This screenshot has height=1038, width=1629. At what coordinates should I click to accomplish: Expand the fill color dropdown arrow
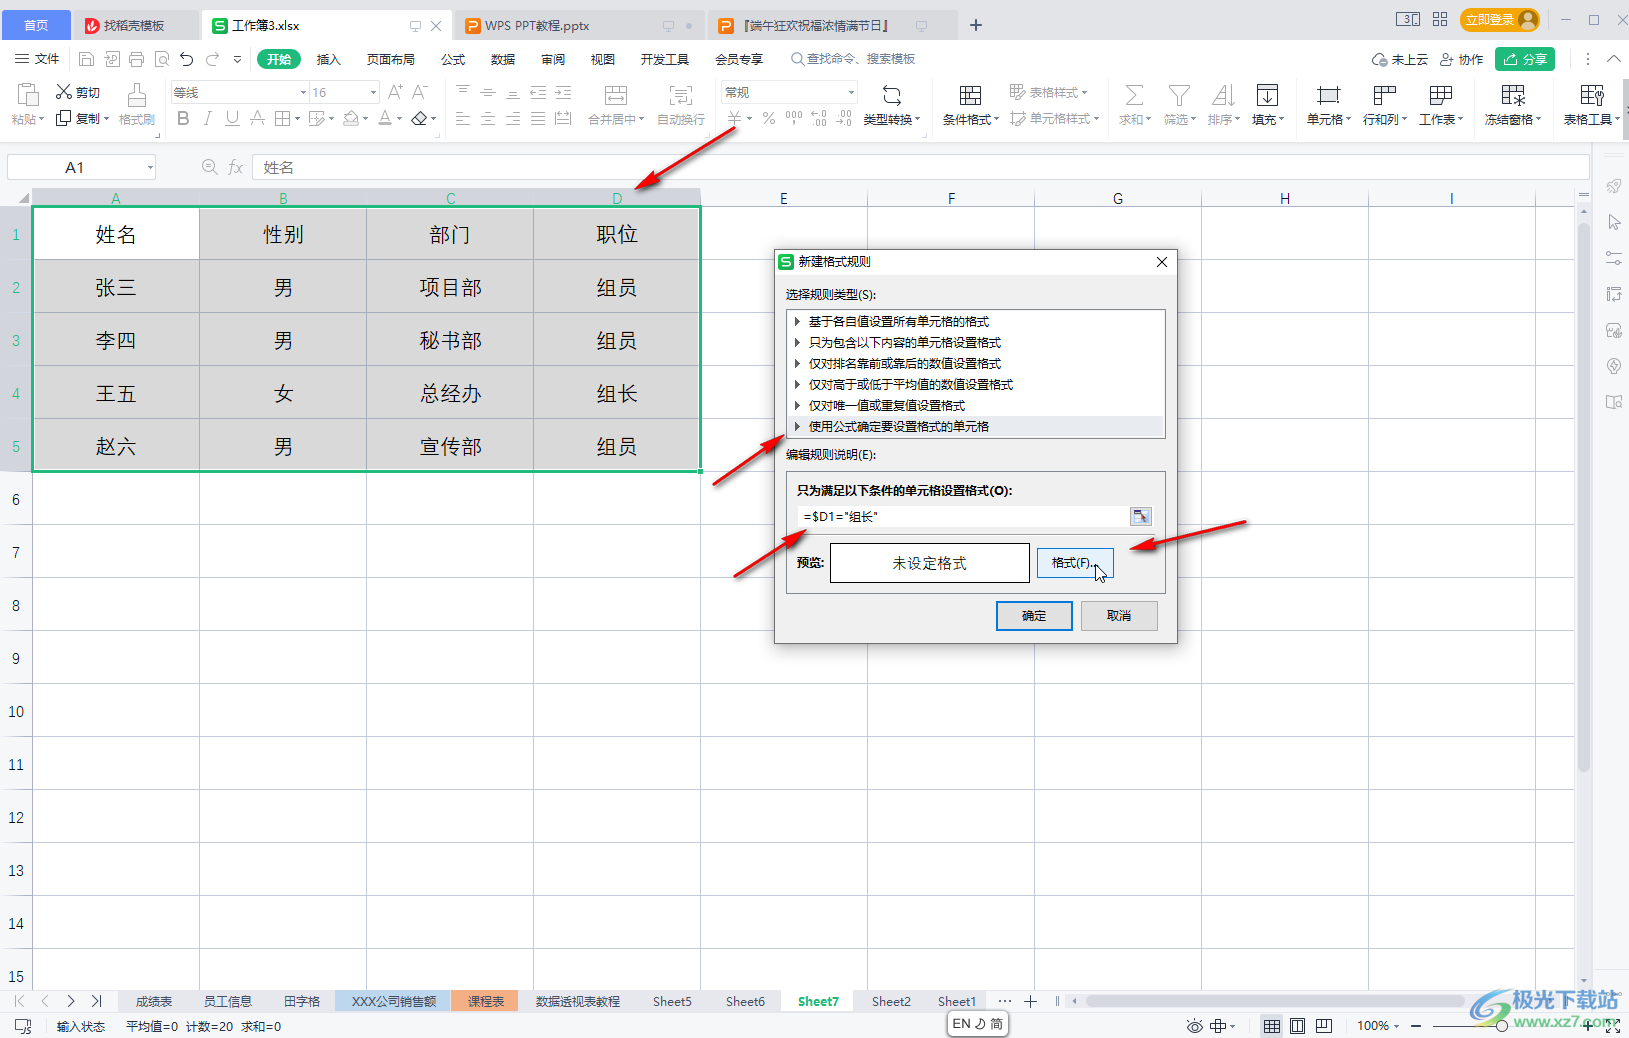click(x=366, y=119)
